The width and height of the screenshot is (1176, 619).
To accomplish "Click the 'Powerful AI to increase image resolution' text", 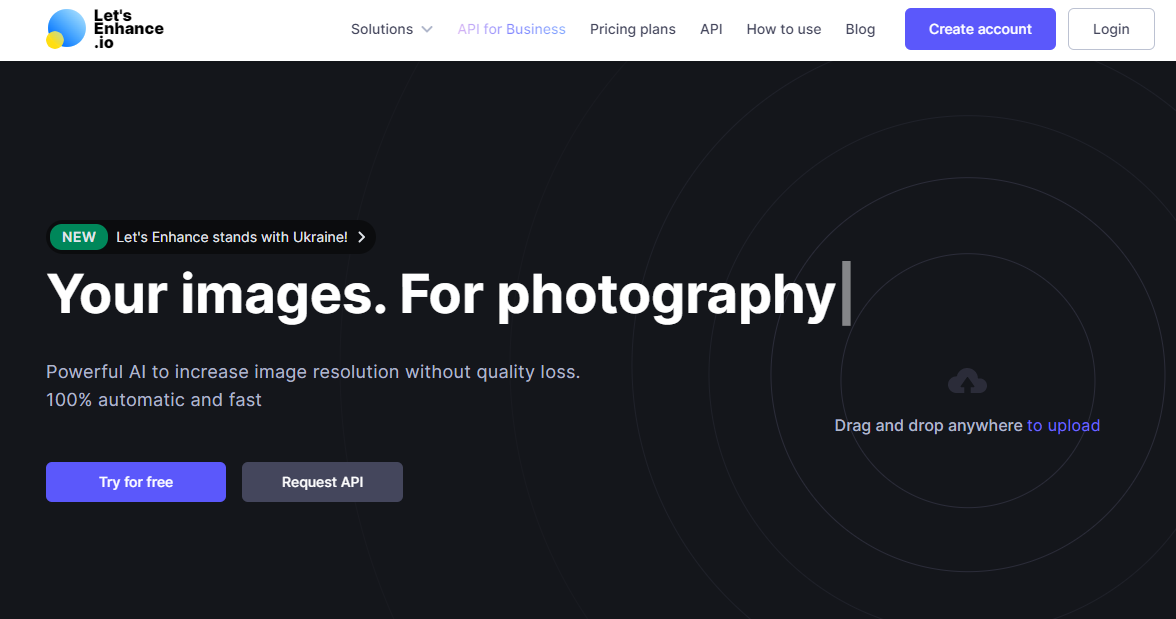I will [313, 372].
